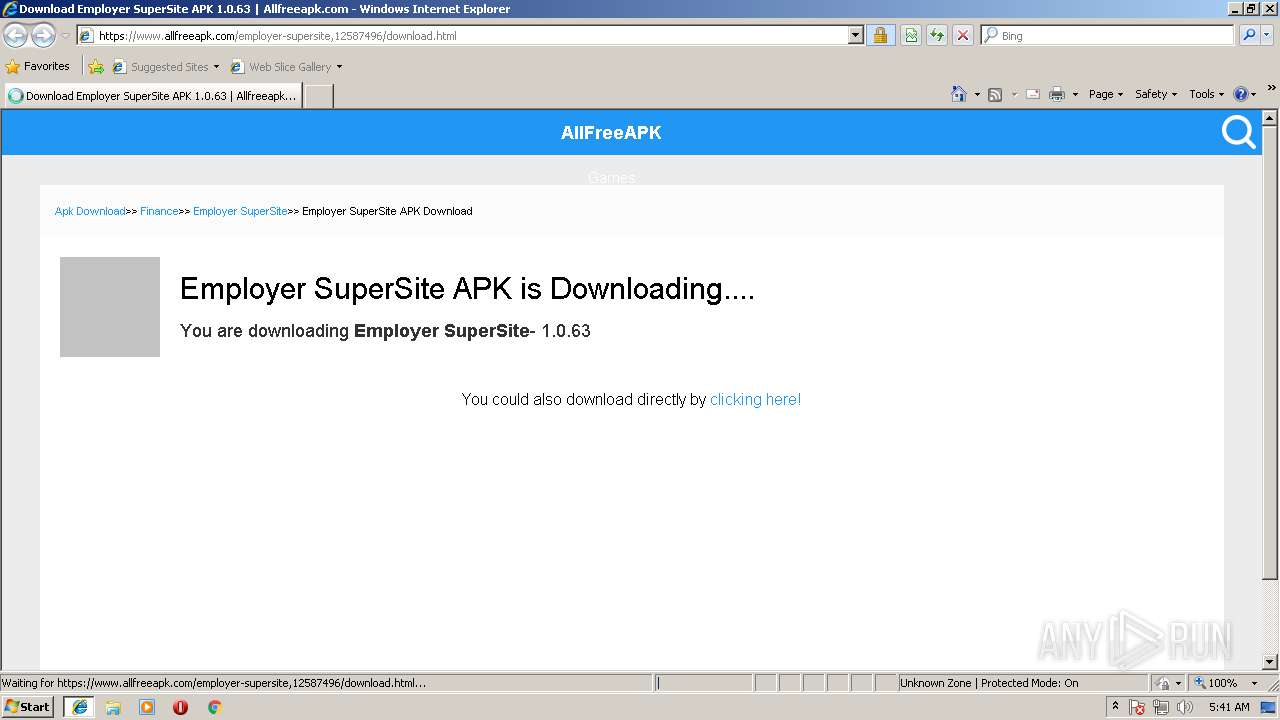The width and height of the screenshot is (1280, 720).
Task: Open the Finance breadcrumb link
Action: coord(159,211)
